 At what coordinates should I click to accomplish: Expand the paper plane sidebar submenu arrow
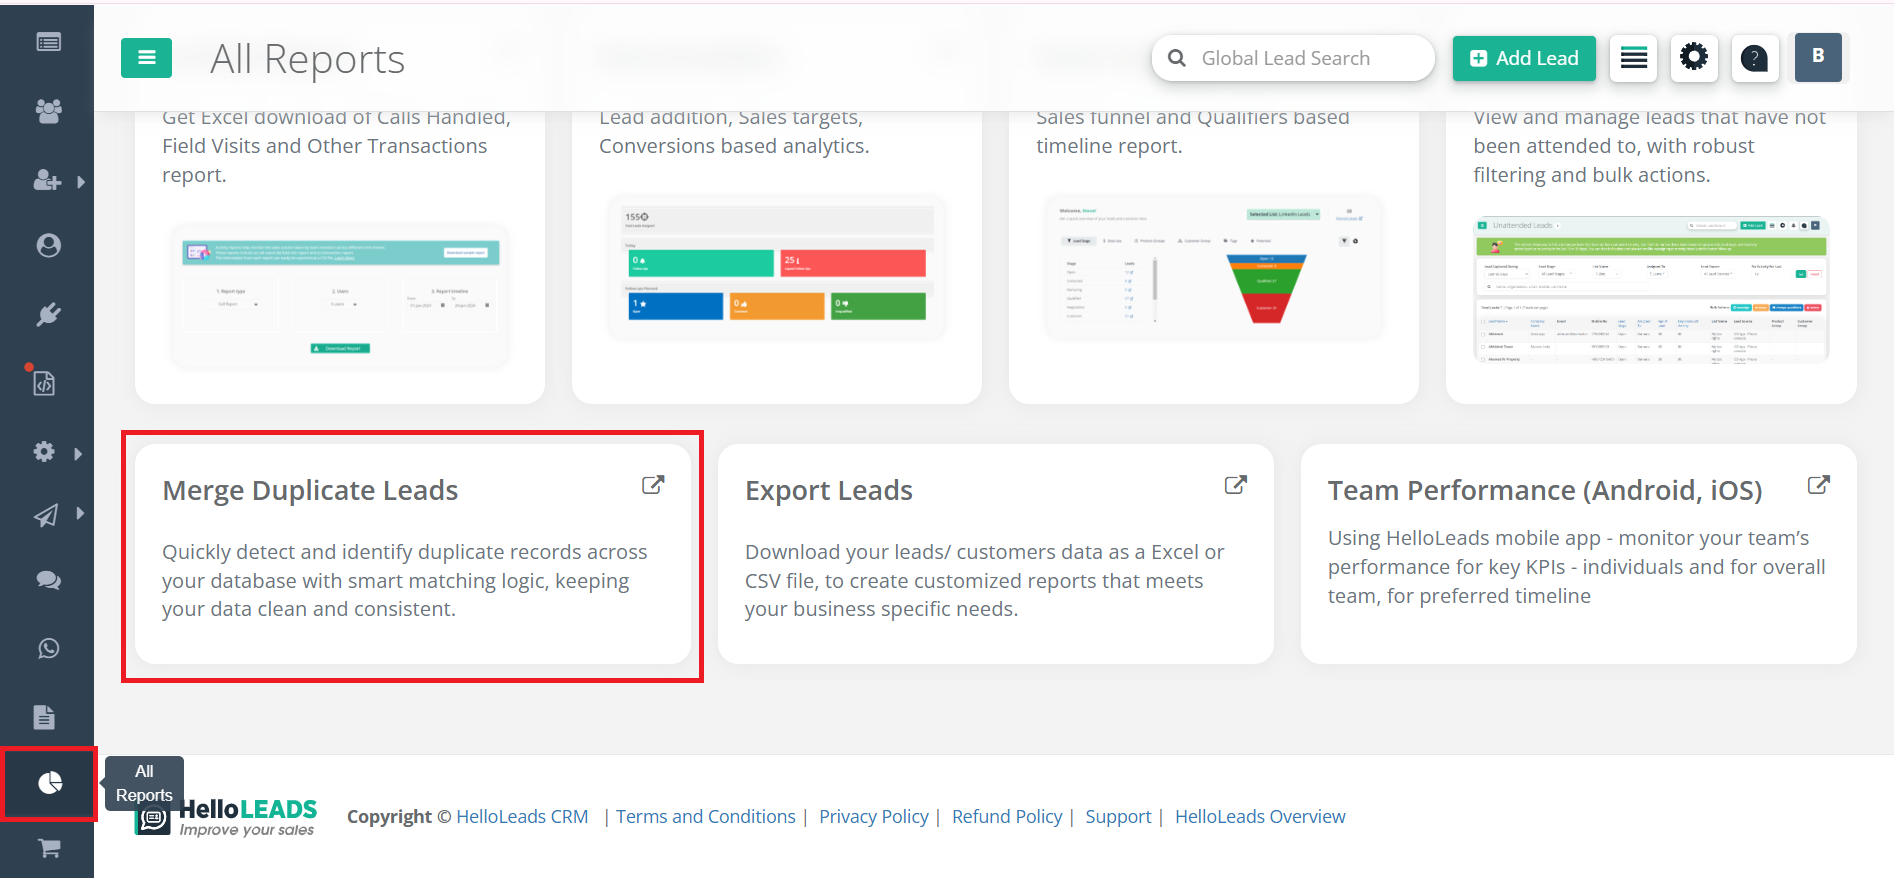click(x=80, y=514)
